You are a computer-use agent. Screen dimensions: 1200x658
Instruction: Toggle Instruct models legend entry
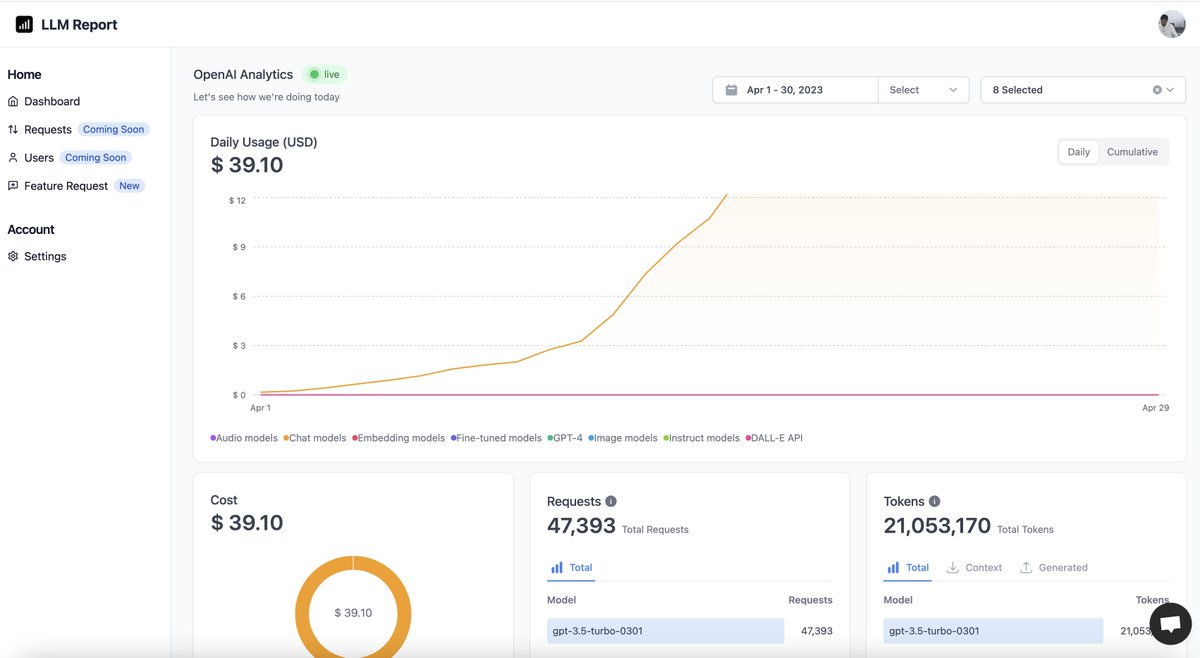pos(701,438)
